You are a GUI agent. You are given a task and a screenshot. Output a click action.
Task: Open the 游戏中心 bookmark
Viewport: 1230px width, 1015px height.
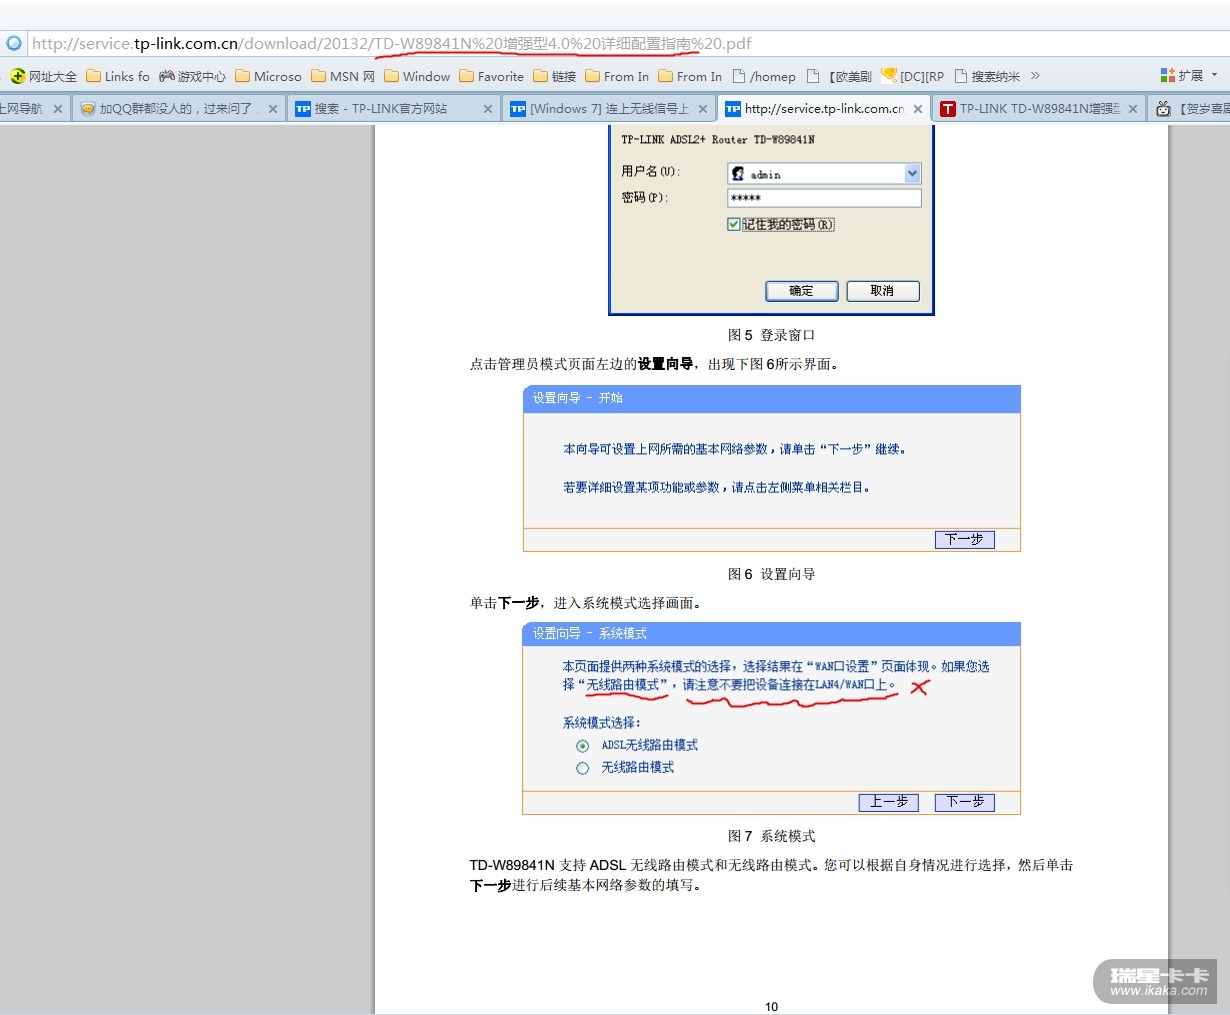tap(192, 76)
